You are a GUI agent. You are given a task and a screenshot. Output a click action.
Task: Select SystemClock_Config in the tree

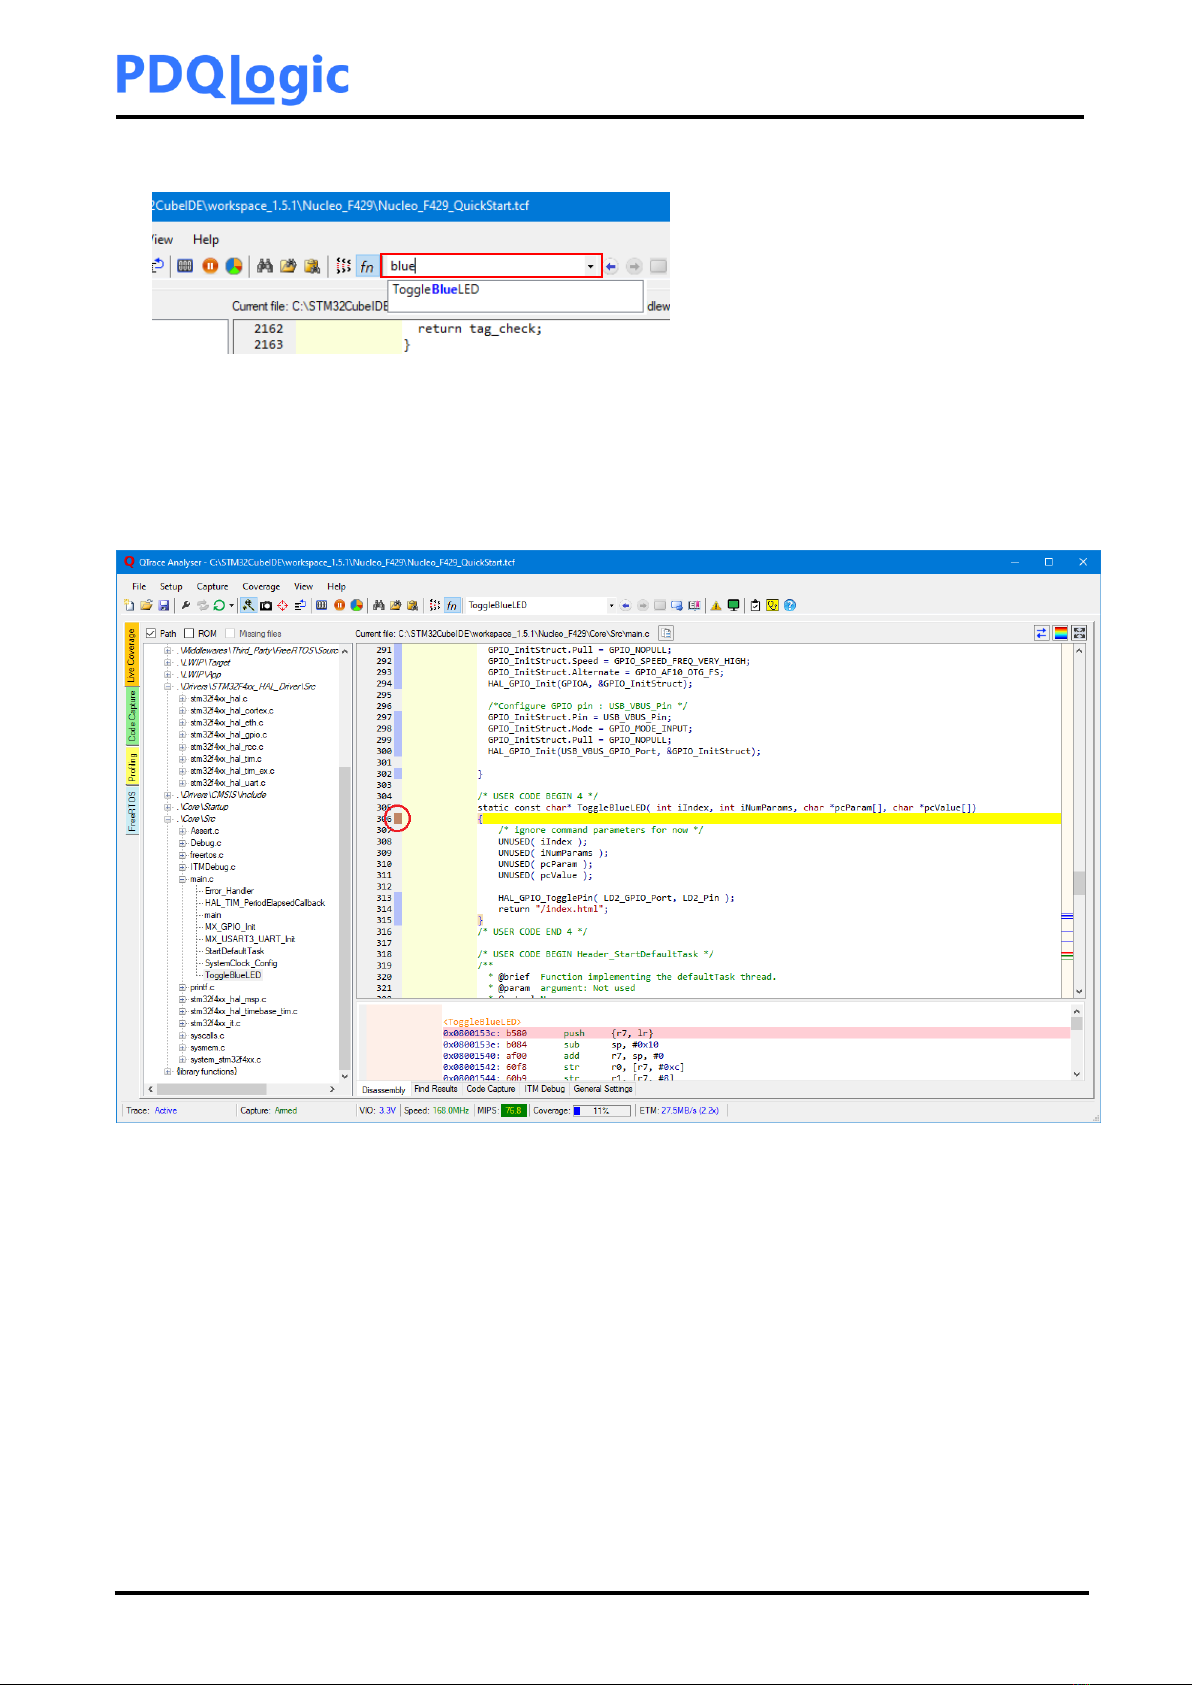pyautogui.click(x=241, y=963)
